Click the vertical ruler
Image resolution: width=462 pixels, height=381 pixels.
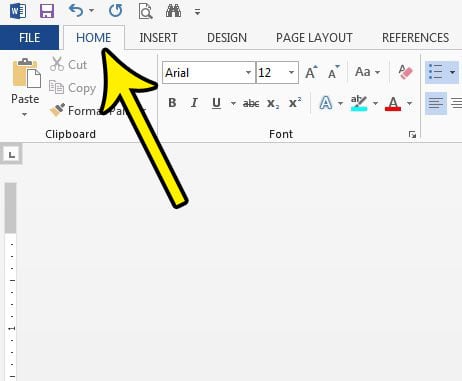(x=11, y=282)
